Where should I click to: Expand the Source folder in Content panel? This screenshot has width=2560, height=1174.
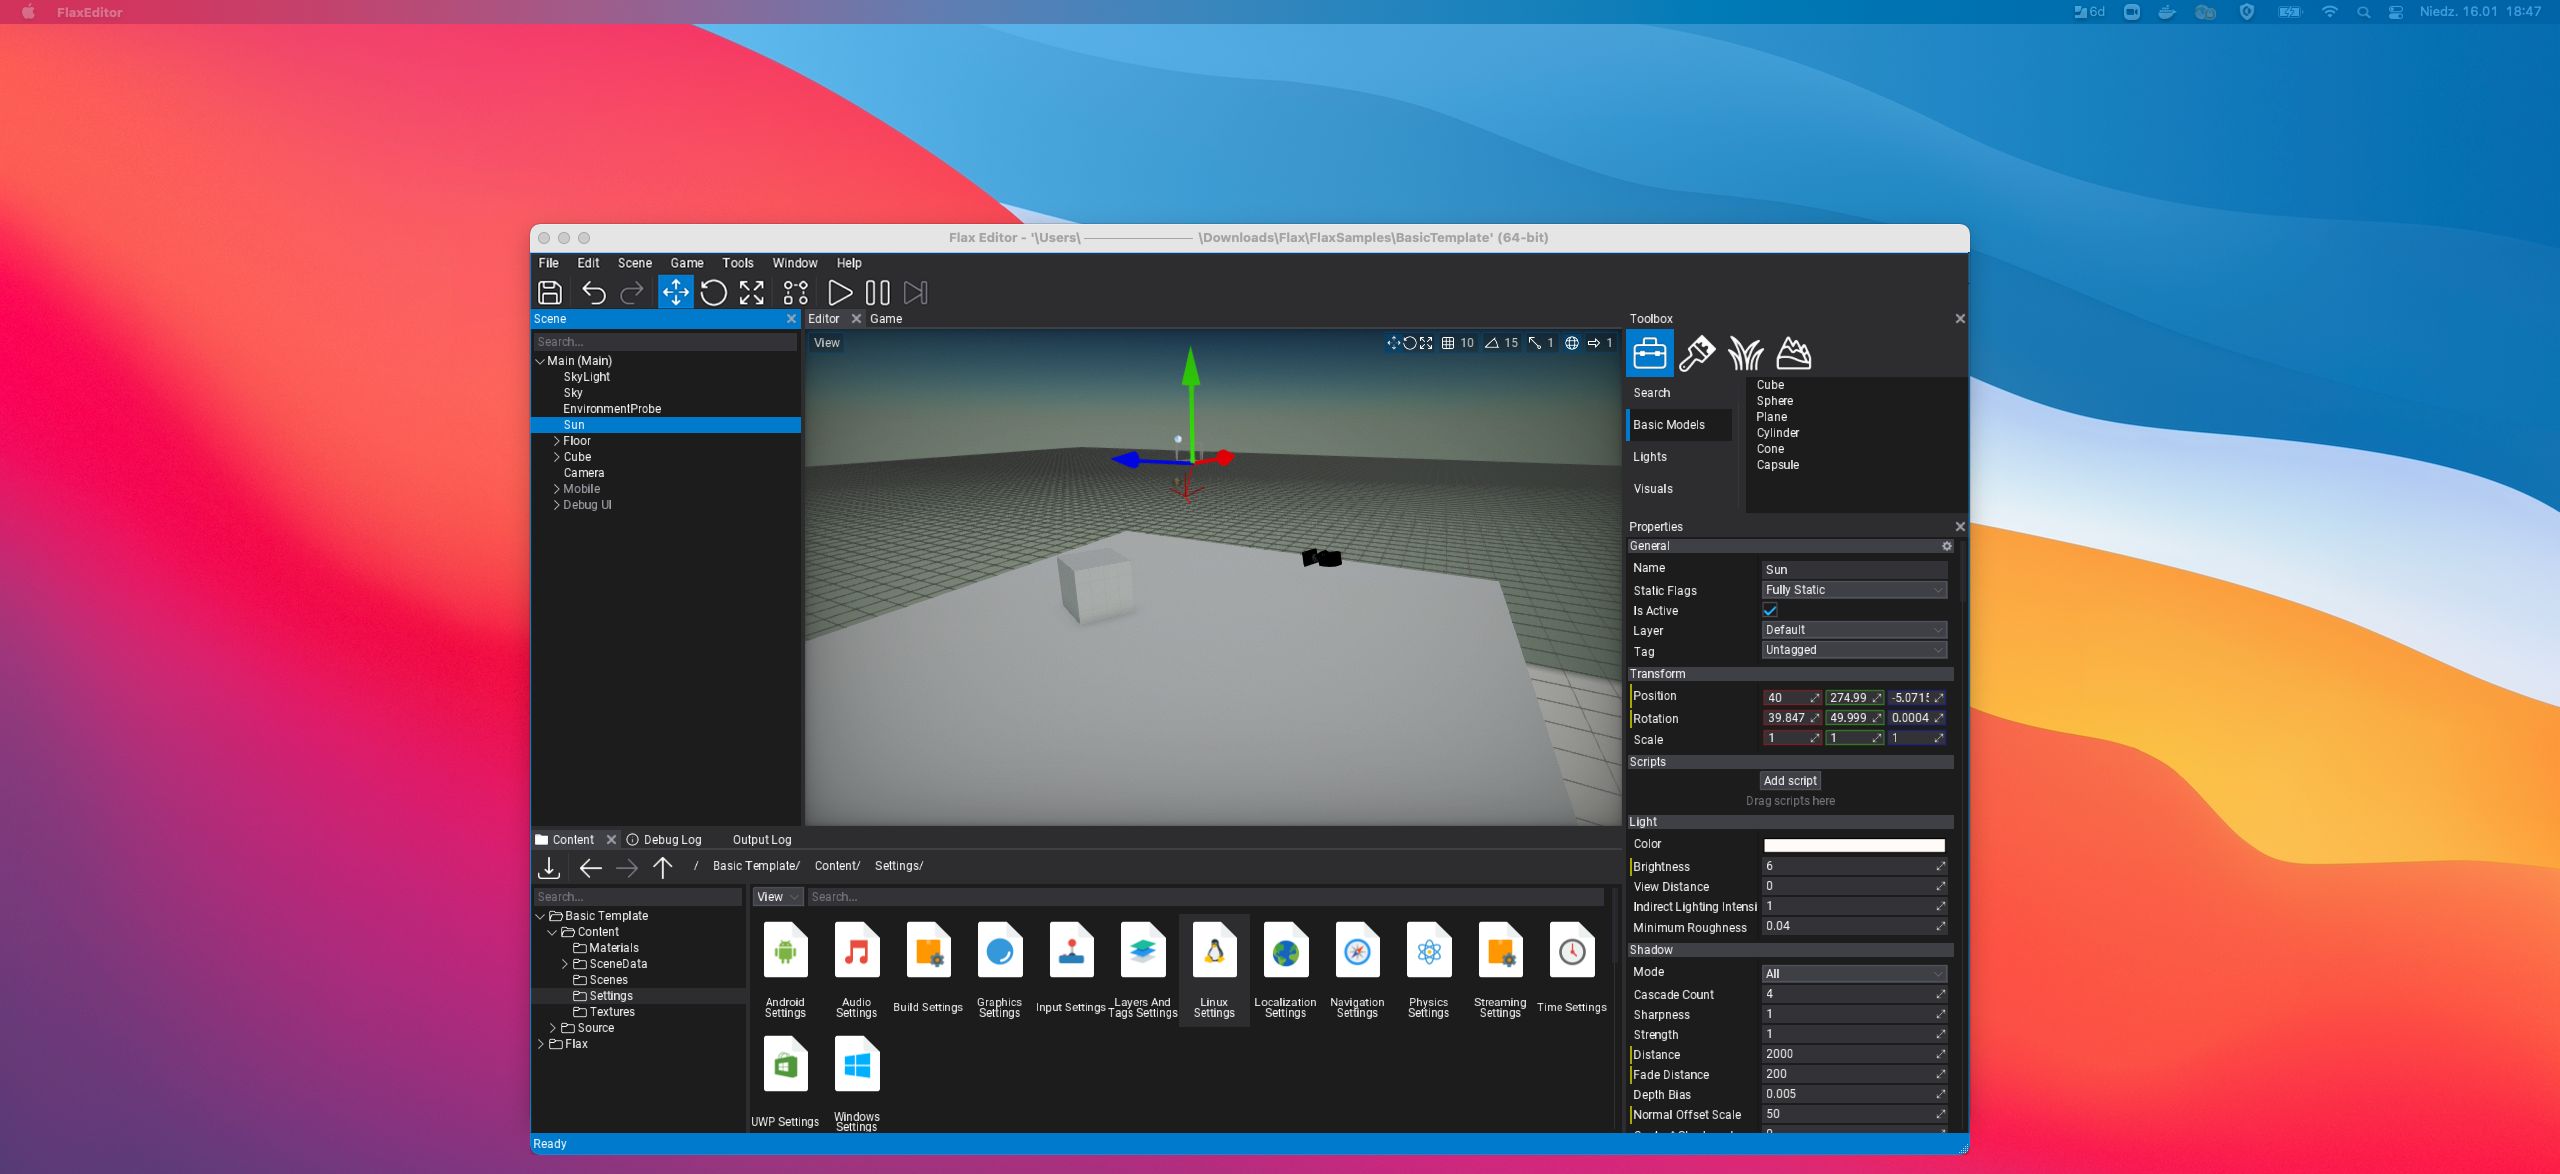click(x=555, y=1027)
